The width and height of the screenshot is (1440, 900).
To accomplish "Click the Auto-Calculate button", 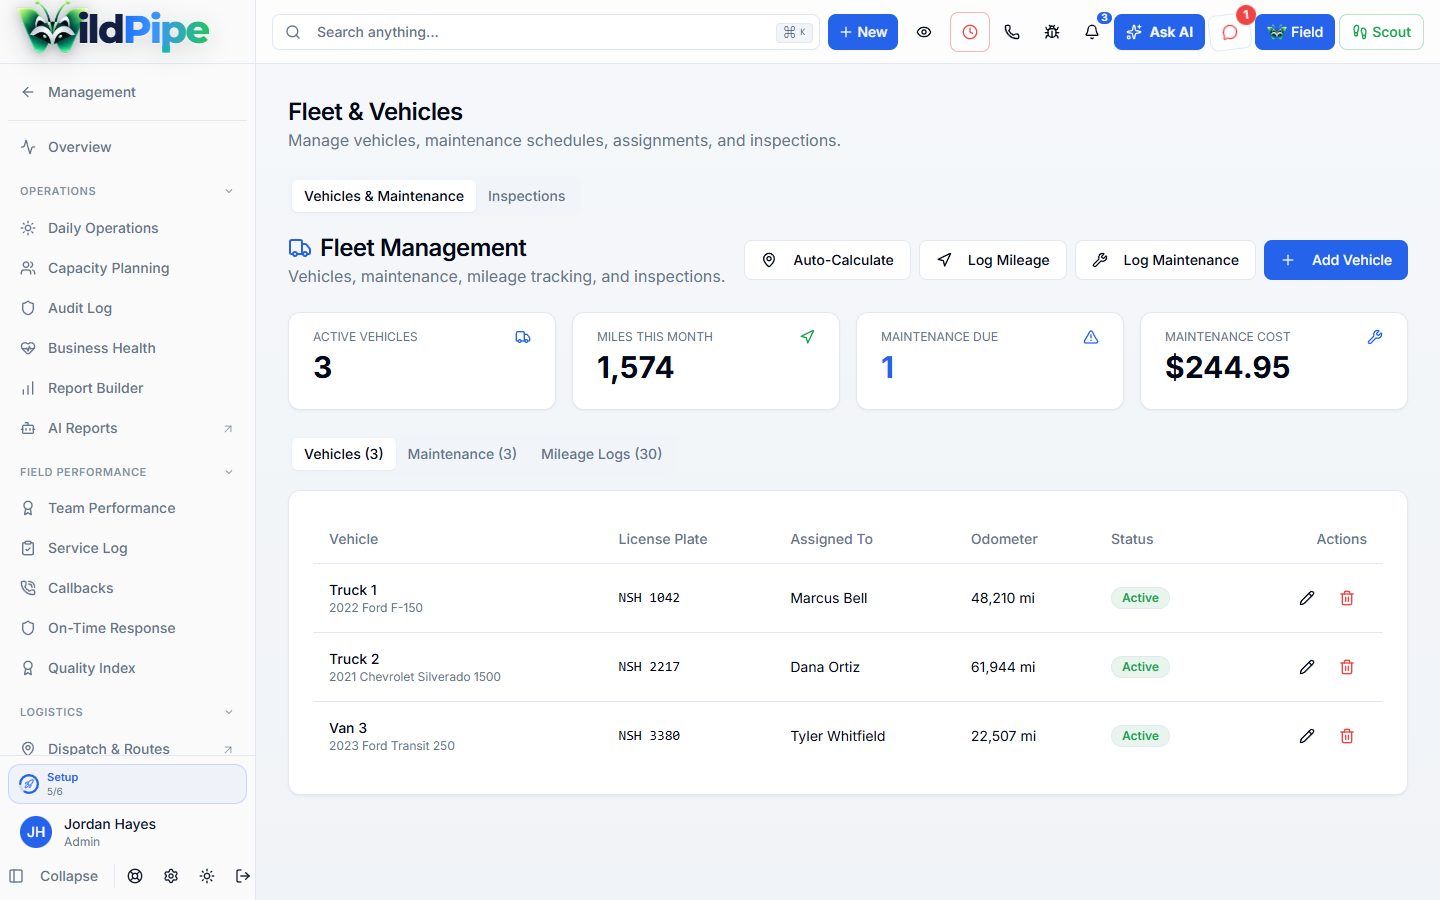I will pyautogui.click(x=827, y=260).
